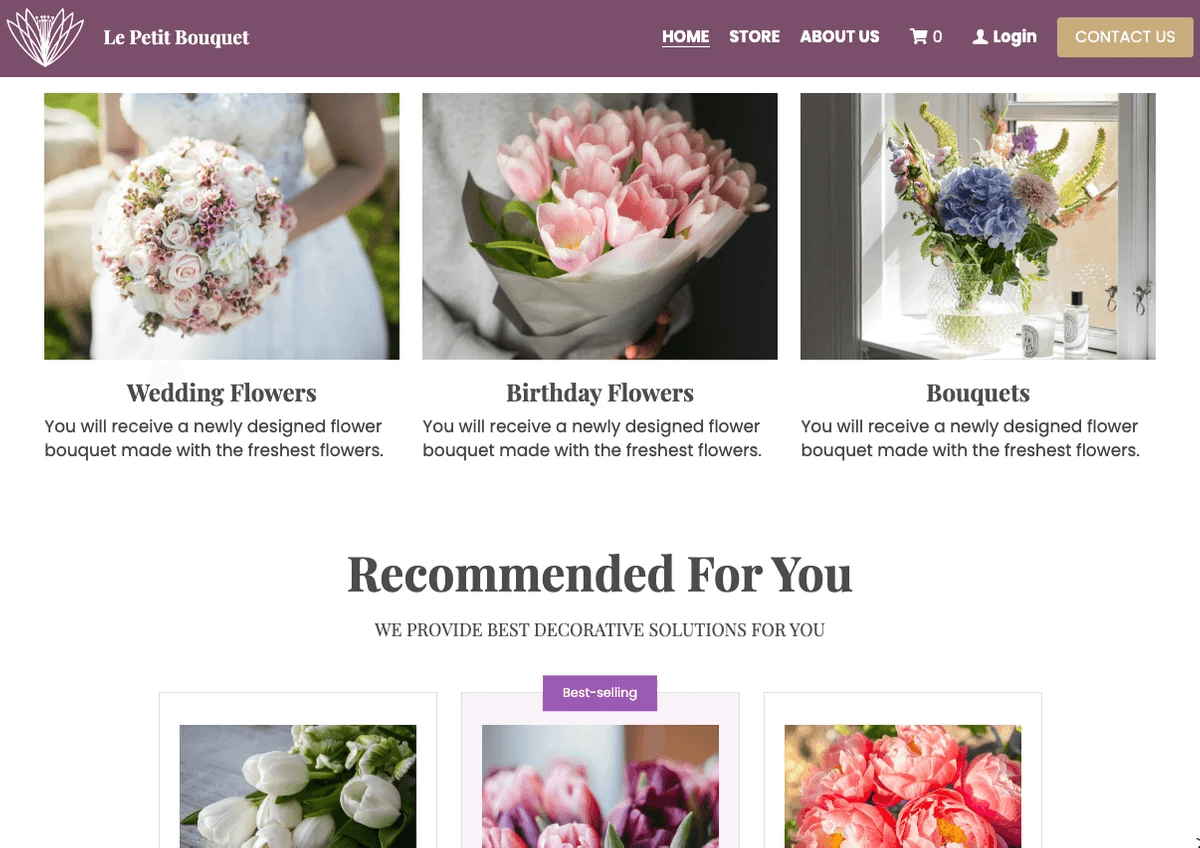Open the shopping cart icon

pyautogui.click(x=918, y=37)
